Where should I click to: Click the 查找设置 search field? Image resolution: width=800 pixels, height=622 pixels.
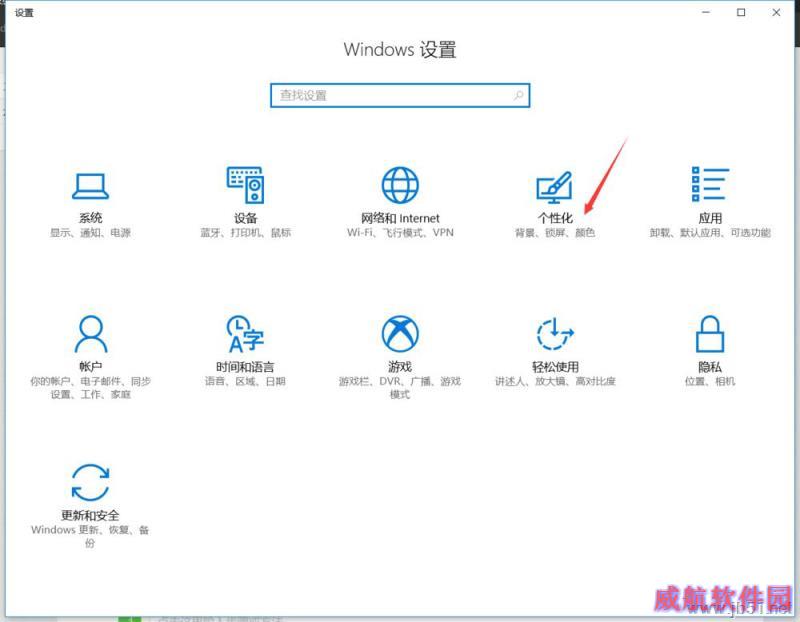click(x=400, y=95)
